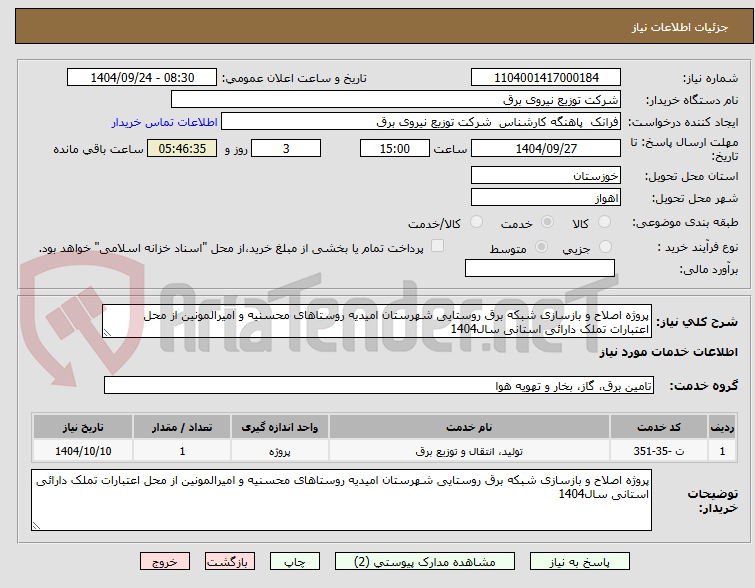The image size is (755, 588).
Task: Click the announcement date field 1404/09/24 - 08:30
Action: [142, 78]
